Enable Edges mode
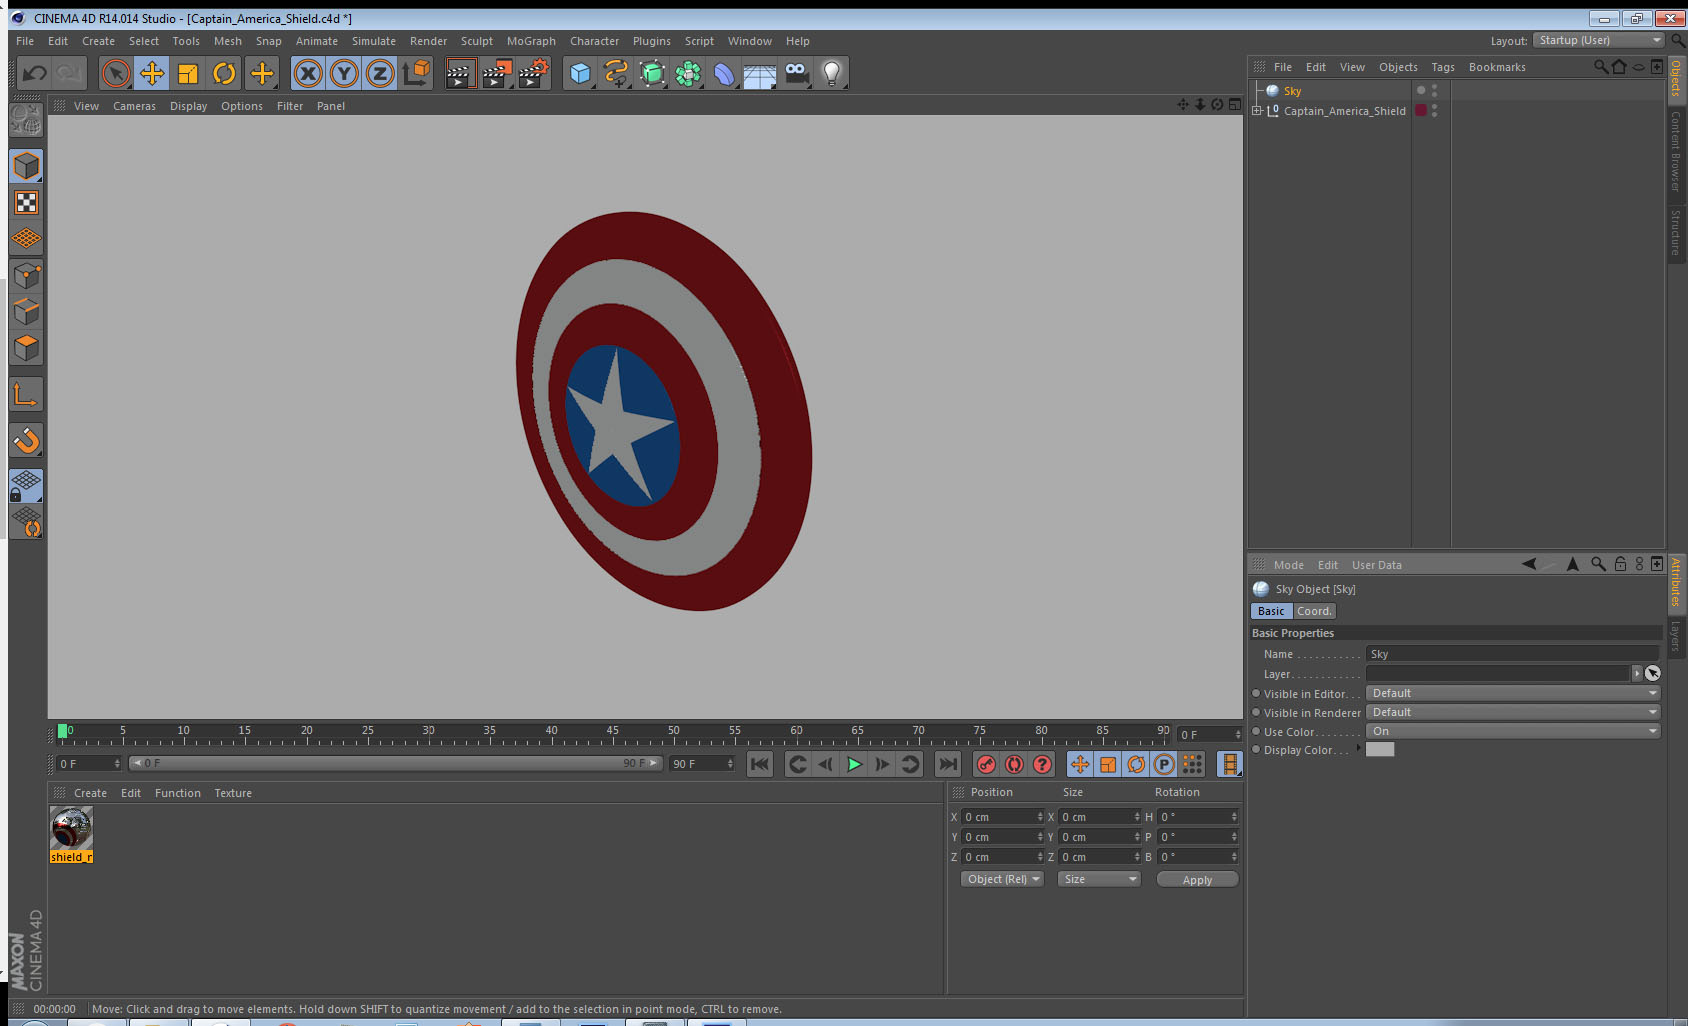 26,312
